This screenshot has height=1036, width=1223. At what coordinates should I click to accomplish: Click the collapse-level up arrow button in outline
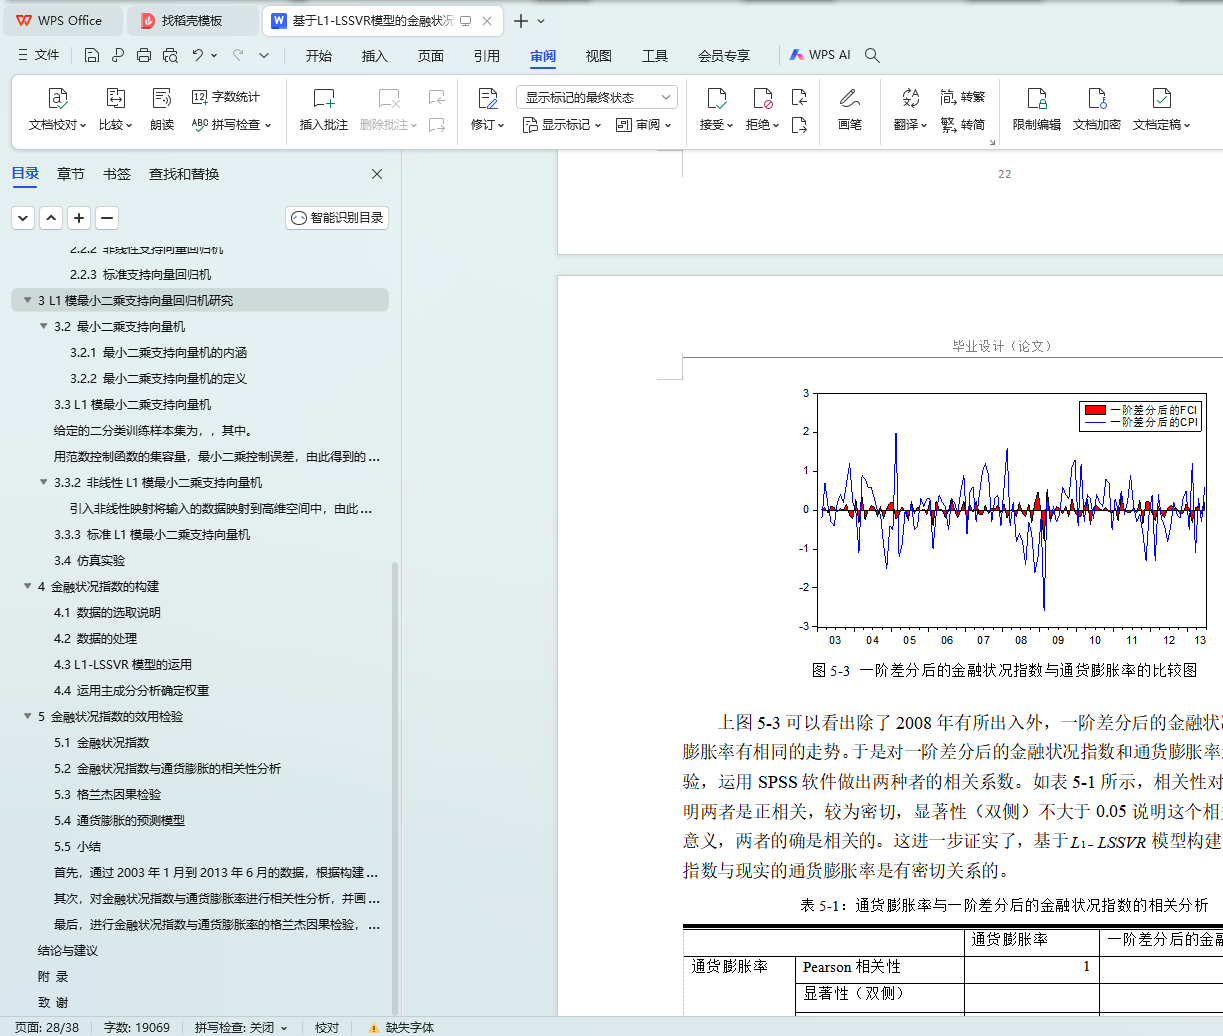click(51, 218)
